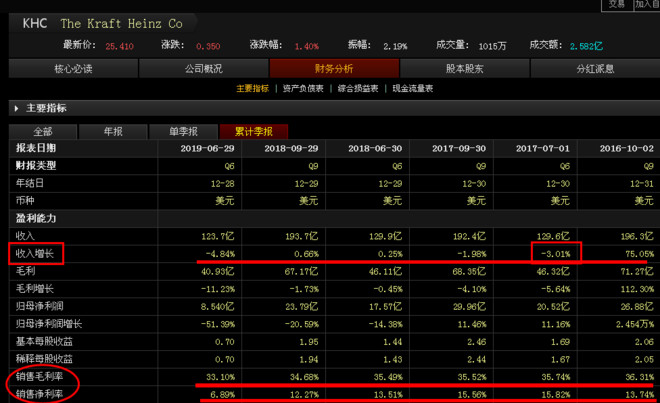
Task: Click the revenue value 123.7亿
Action: point(218,236)
